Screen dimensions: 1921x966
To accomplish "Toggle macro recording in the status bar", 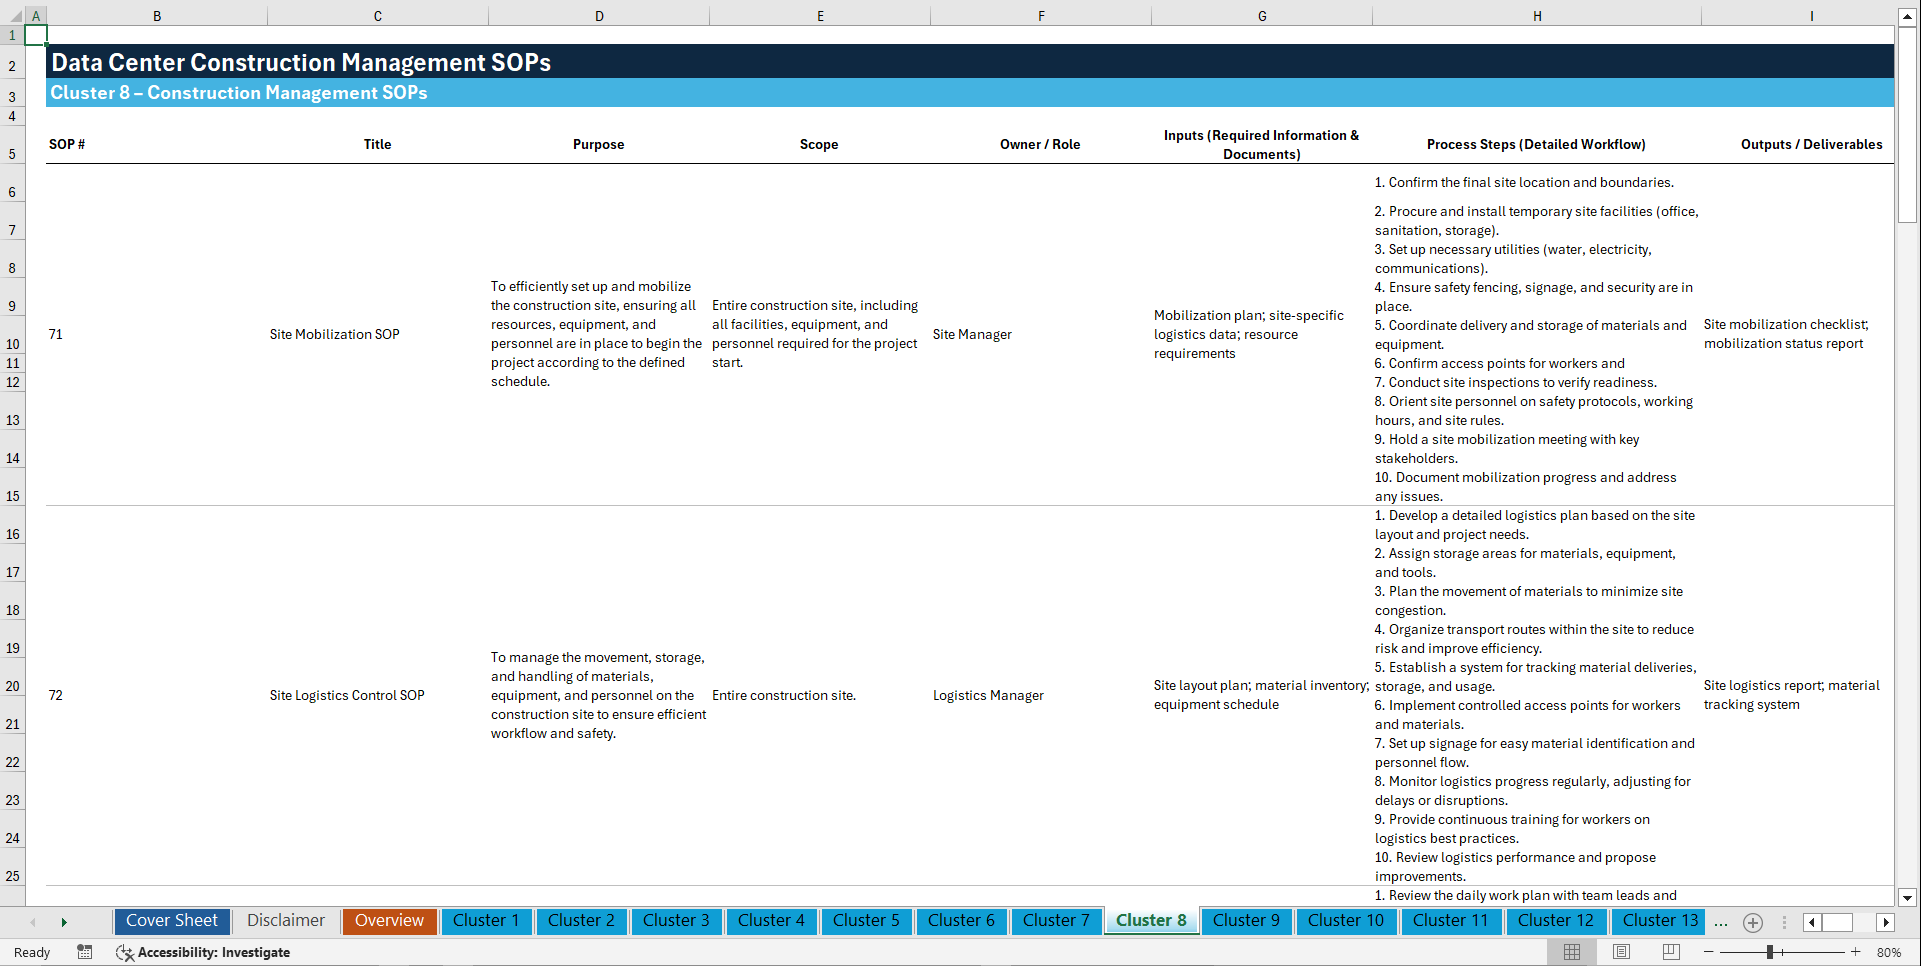I will click(85, 952).
